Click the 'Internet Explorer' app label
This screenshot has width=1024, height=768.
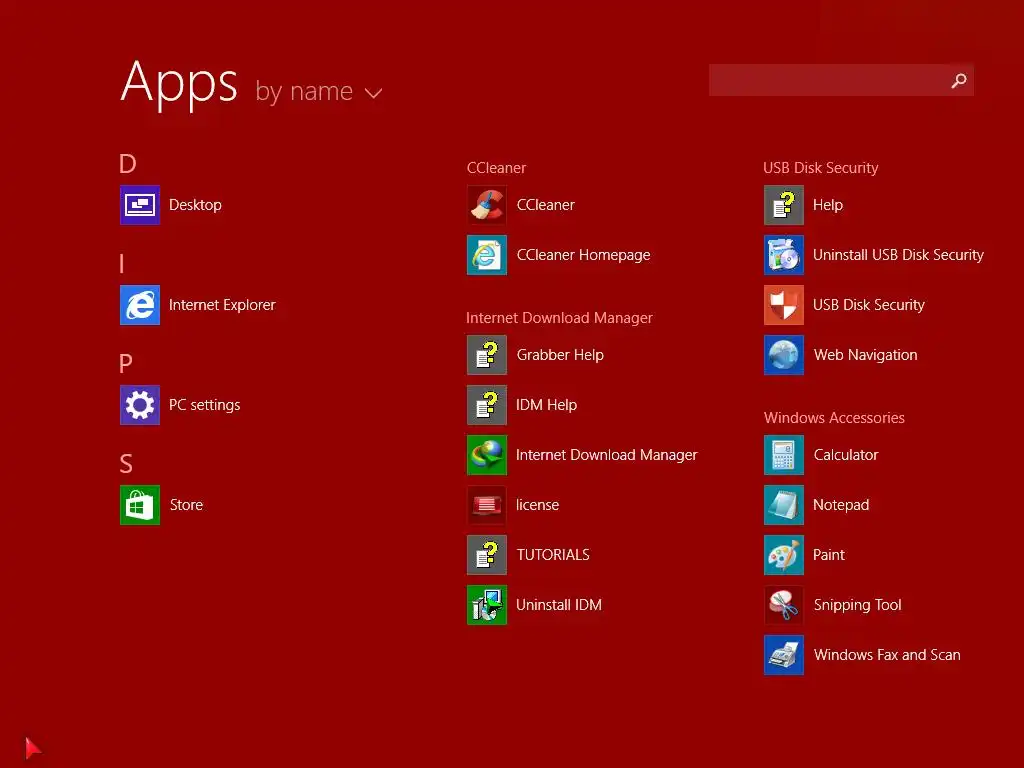222,305
